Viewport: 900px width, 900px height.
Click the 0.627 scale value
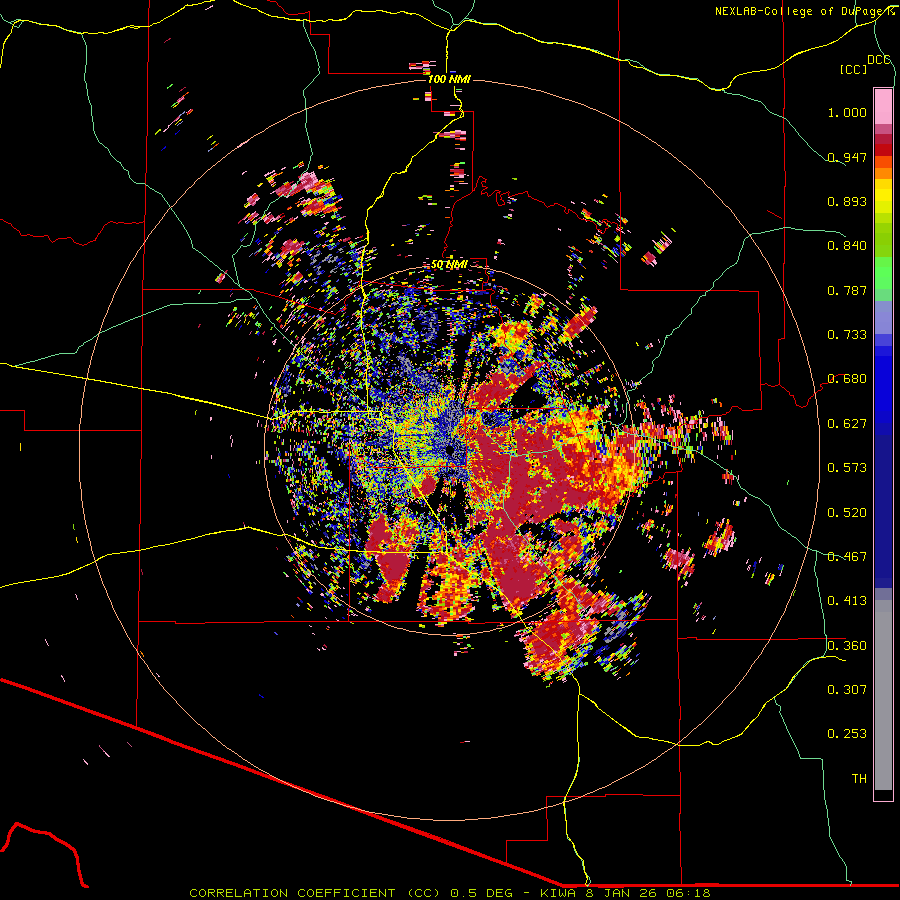847,424
